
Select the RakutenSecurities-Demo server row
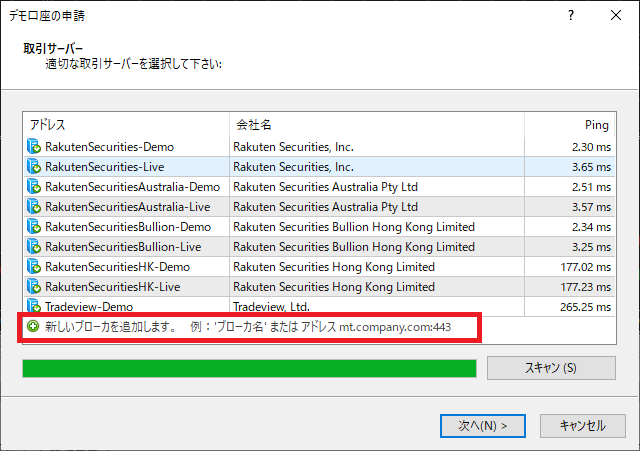pyautogui.click(x=319, y=147)
